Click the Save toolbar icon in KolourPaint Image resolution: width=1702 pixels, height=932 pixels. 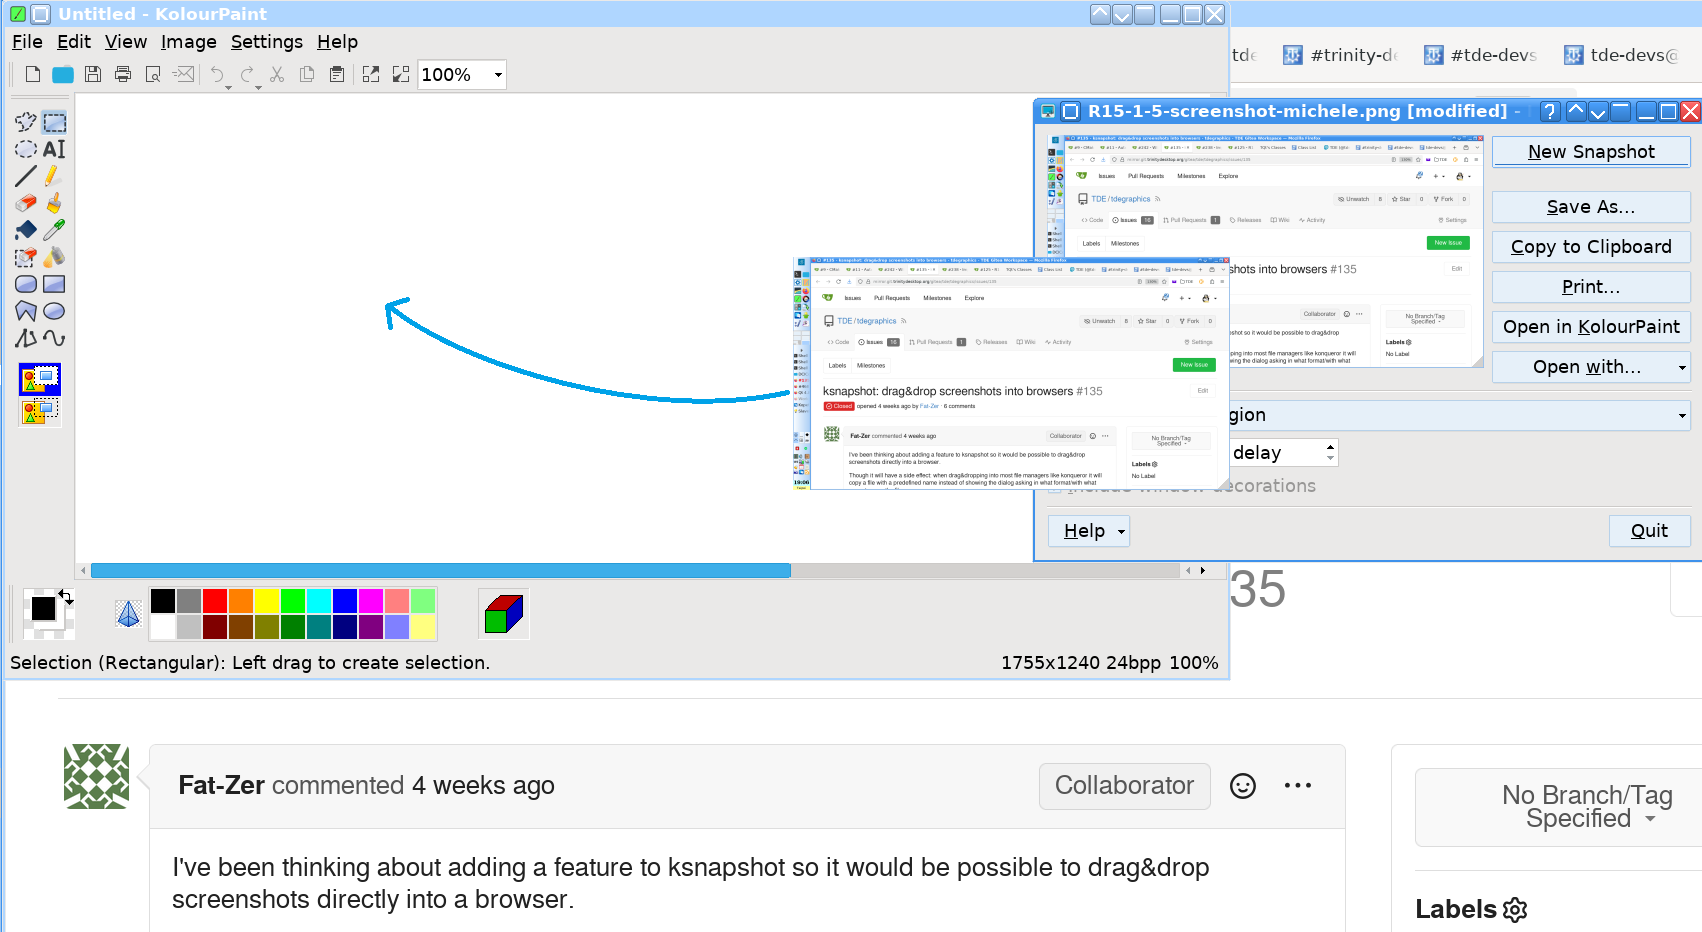[93, 74]
